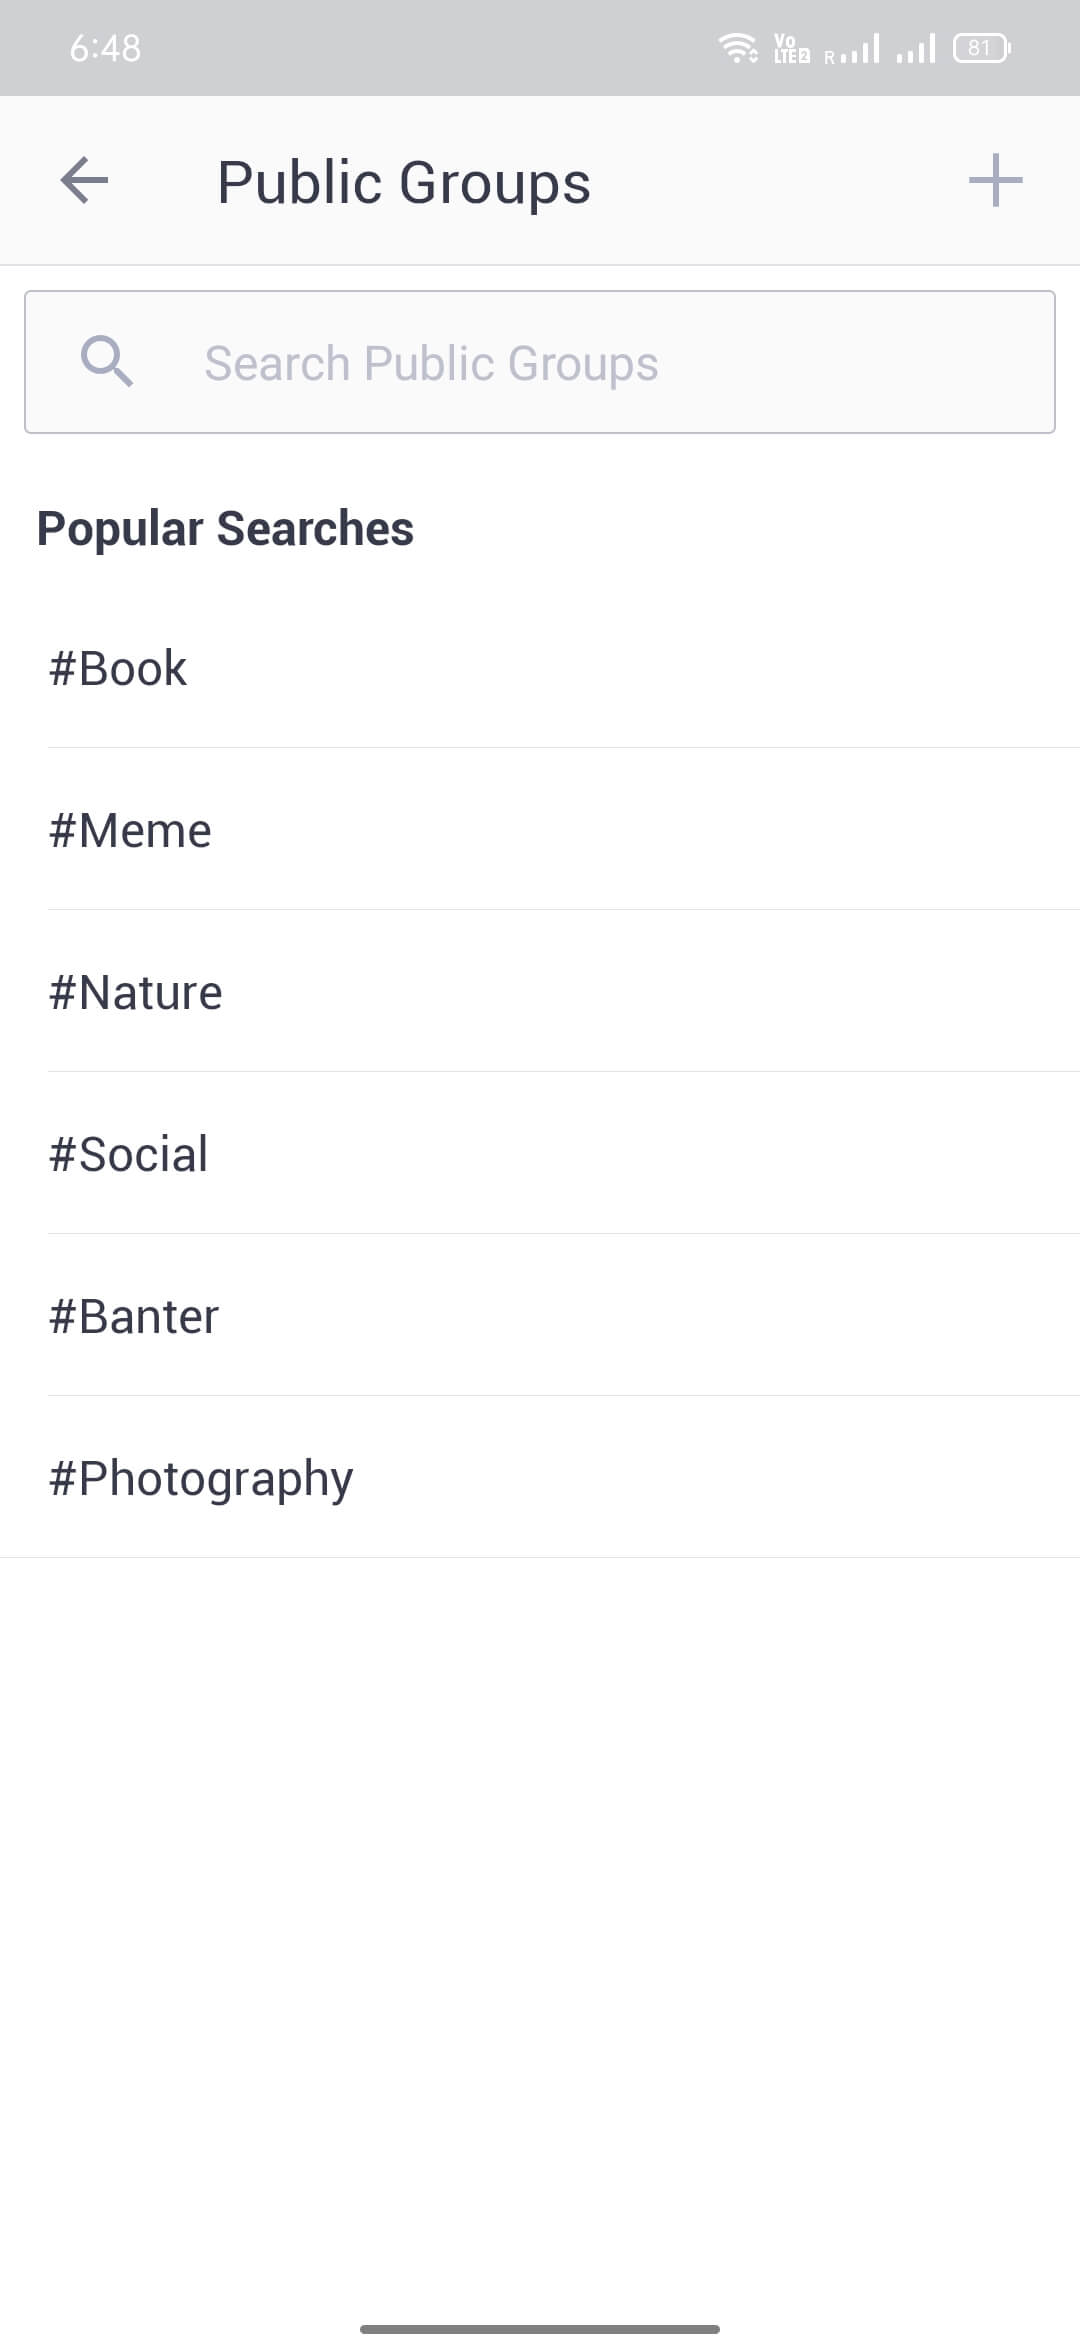The image size is (1080, 2340).
Task: Tap the #Photography hashtag
Action: click(201, 1478)
